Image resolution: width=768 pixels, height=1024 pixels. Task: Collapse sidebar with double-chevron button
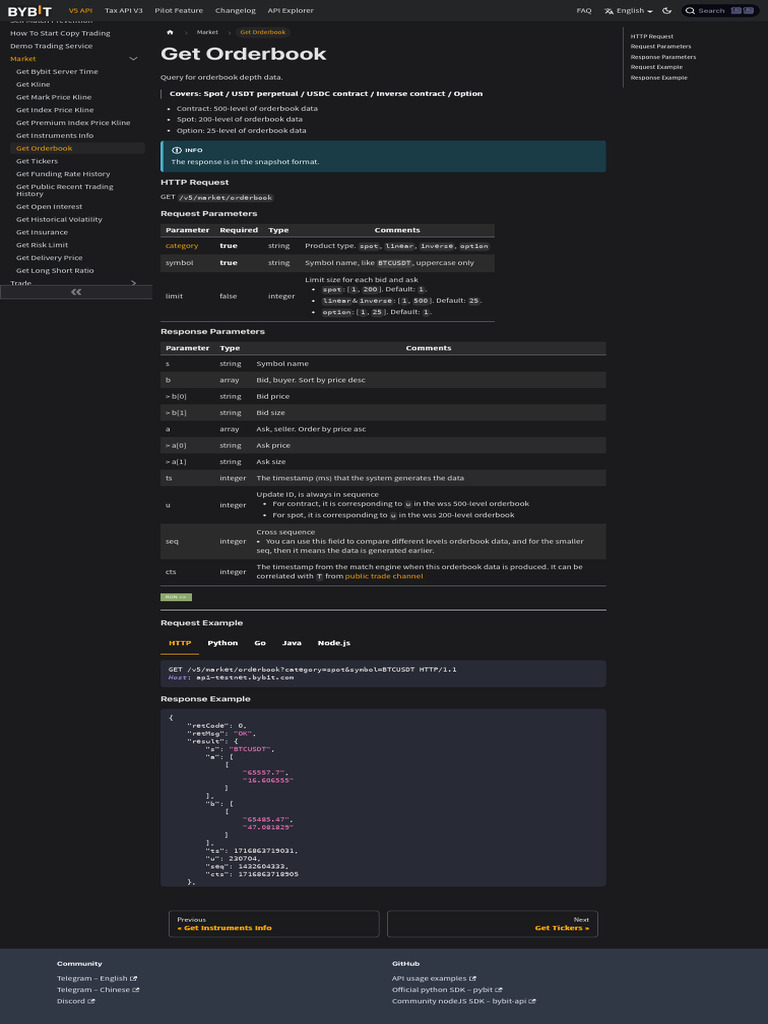tap(75, 292)
